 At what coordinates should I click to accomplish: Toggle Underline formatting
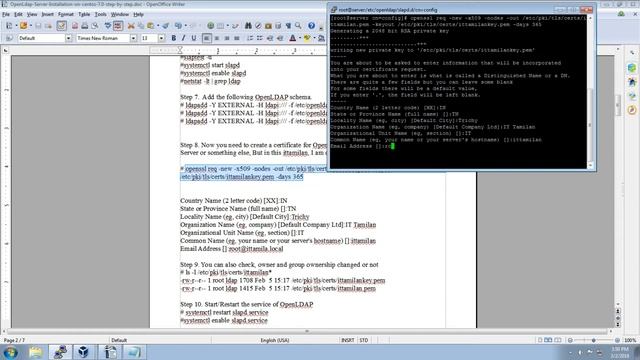point(193,38)
